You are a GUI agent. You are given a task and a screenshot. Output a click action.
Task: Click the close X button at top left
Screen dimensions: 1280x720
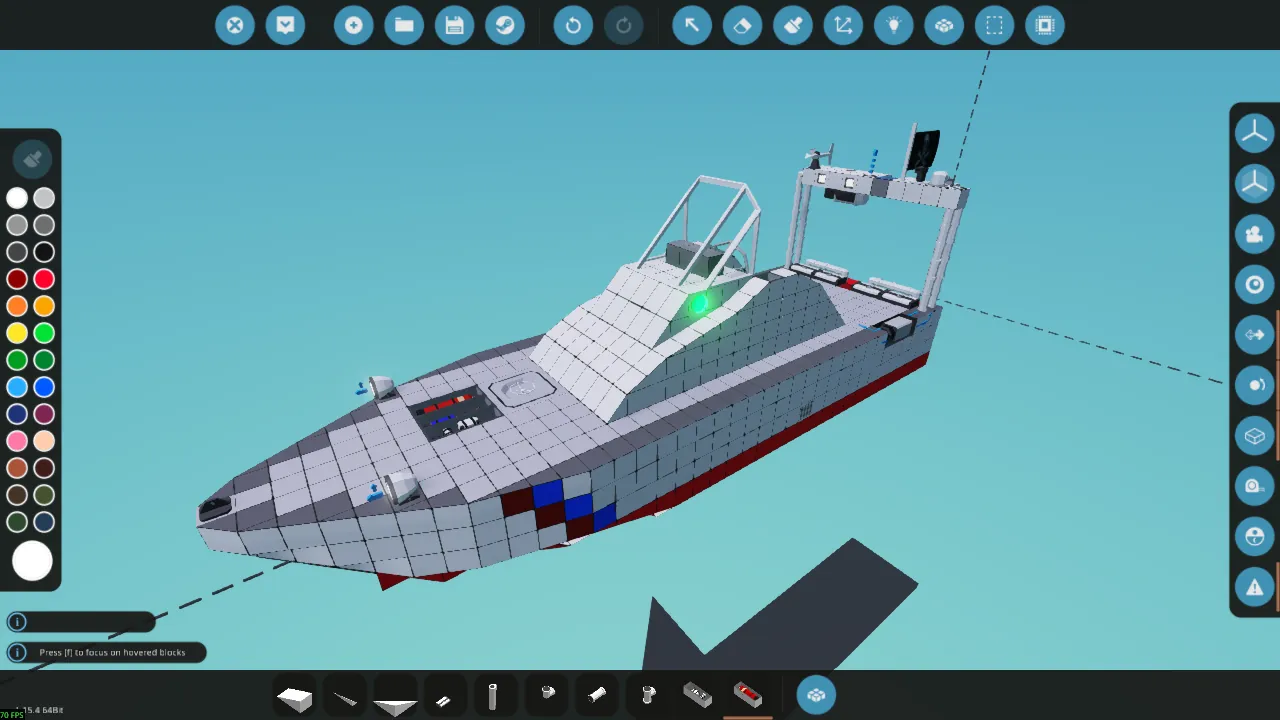[x=235, y=25]
